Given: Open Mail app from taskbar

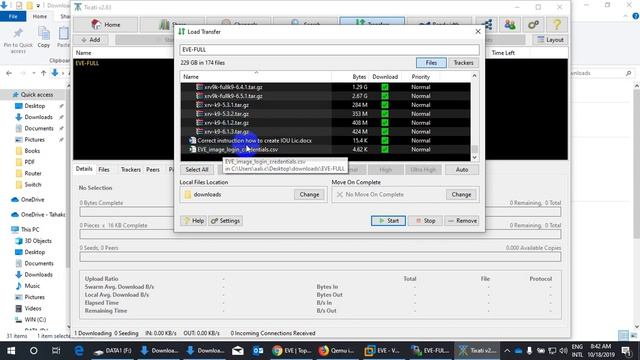Looking at the screenshot, I should (x=238, y=351).
